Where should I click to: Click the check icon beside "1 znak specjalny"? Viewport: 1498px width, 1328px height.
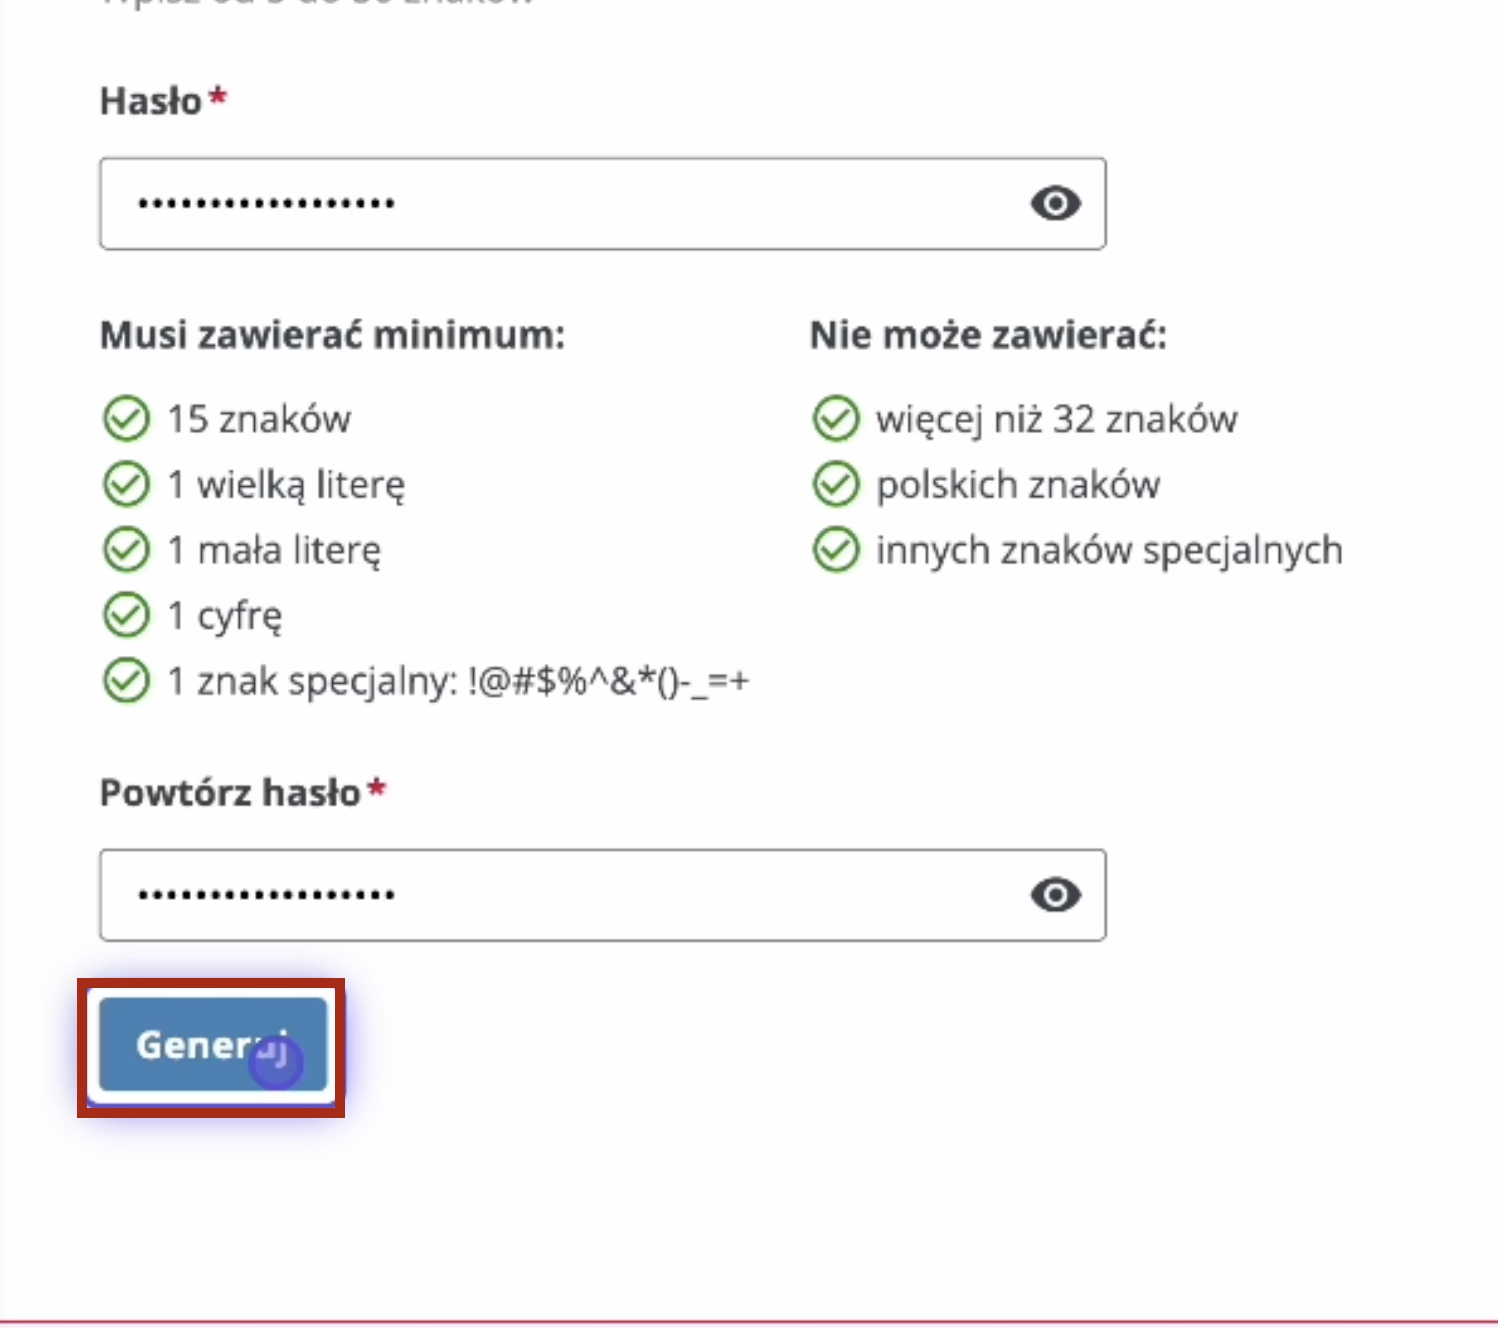tap(127, 681)
